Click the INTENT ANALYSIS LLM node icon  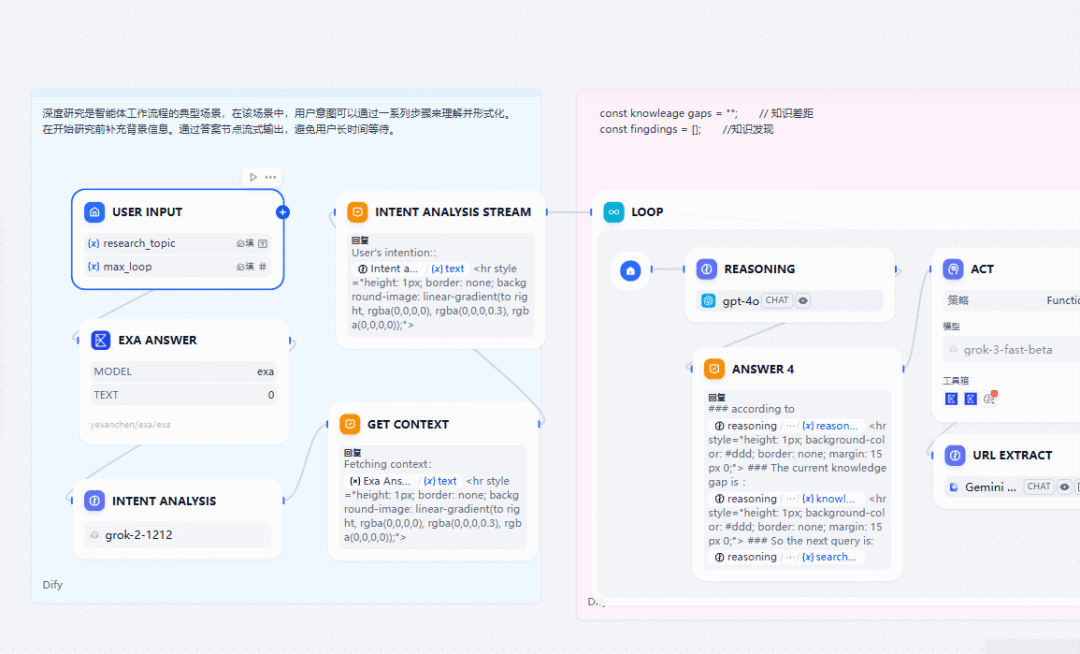click(94, 500)
